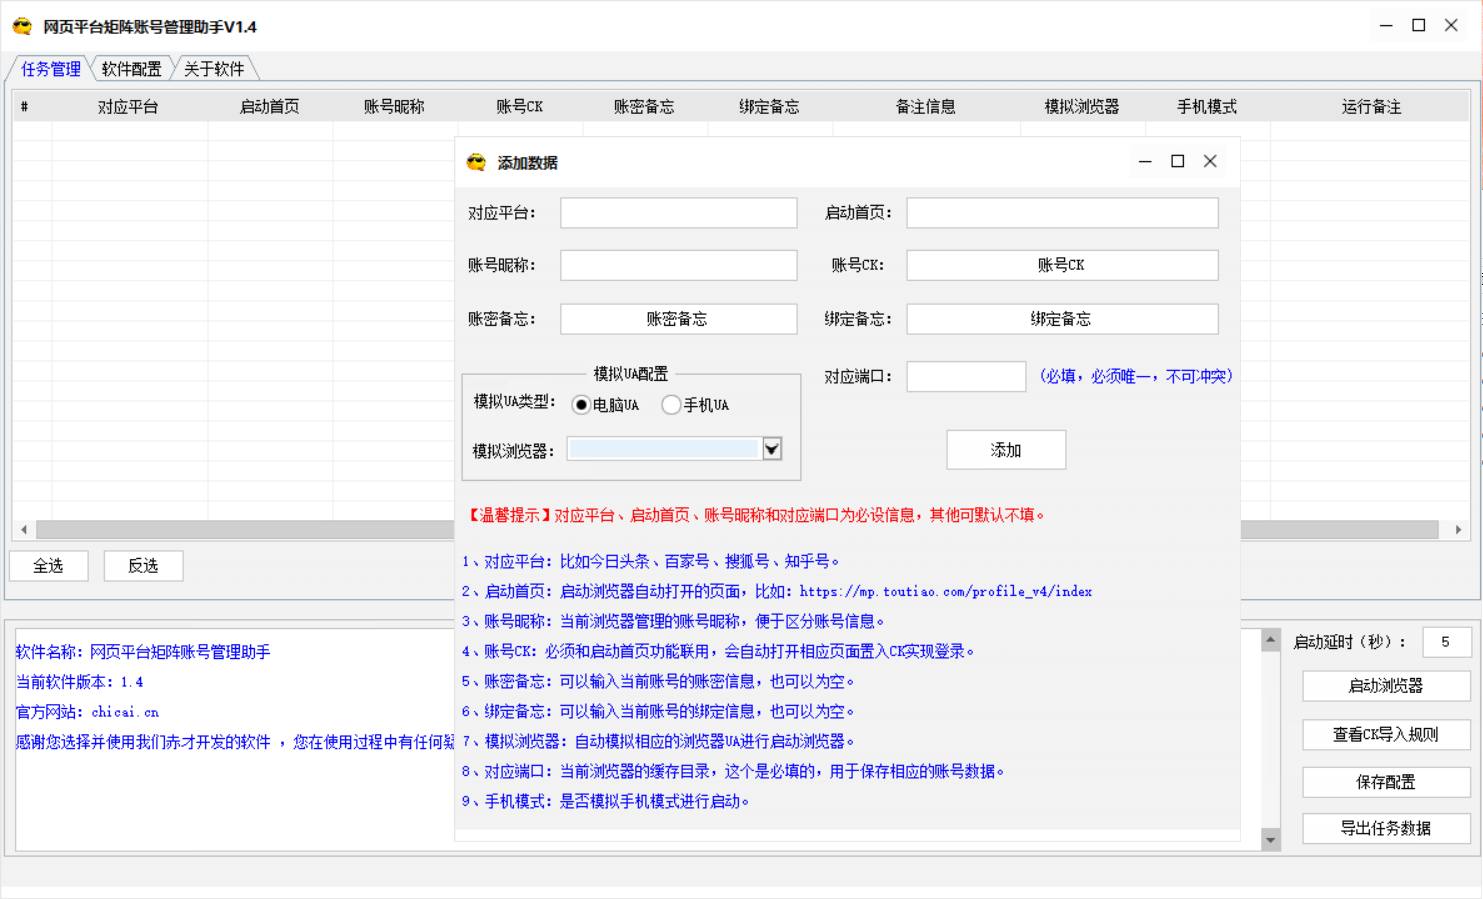Click the 备注信息 column header
This screenshot has width=1483, height=899.
[x=926, y=107]
